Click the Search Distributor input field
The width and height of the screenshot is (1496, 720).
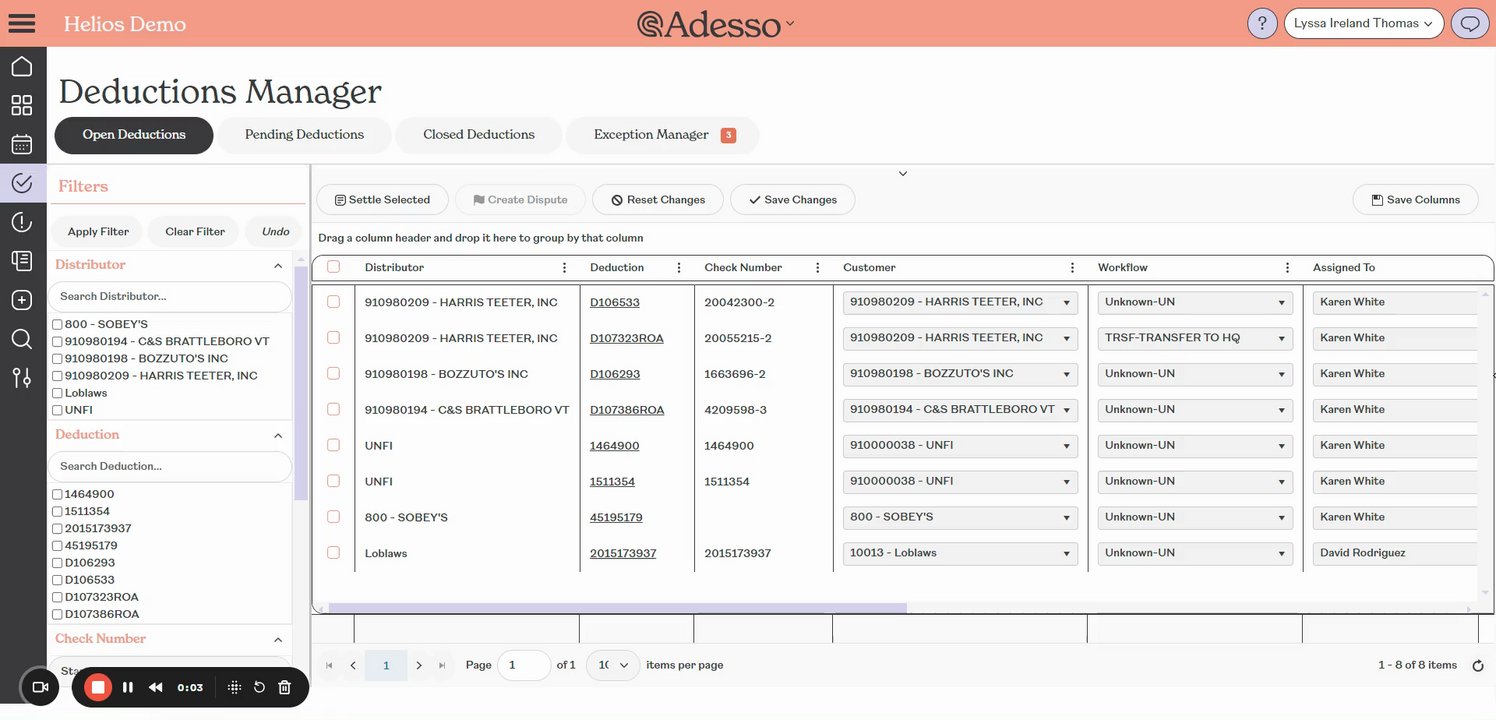click(x=170, y=297)
